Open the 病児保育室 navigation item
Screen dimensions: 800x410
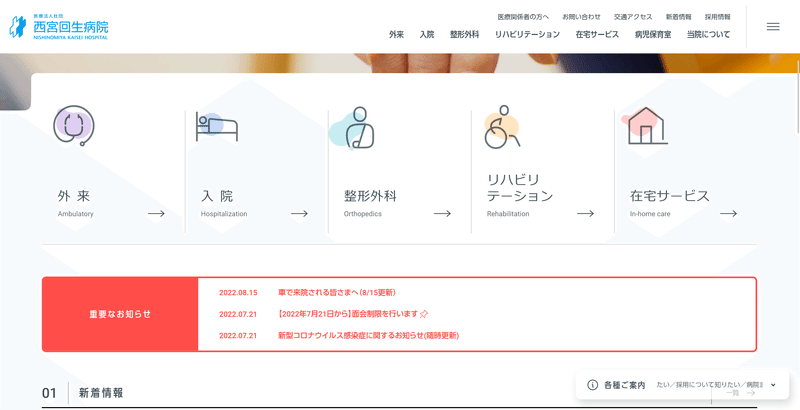(653, 35)
